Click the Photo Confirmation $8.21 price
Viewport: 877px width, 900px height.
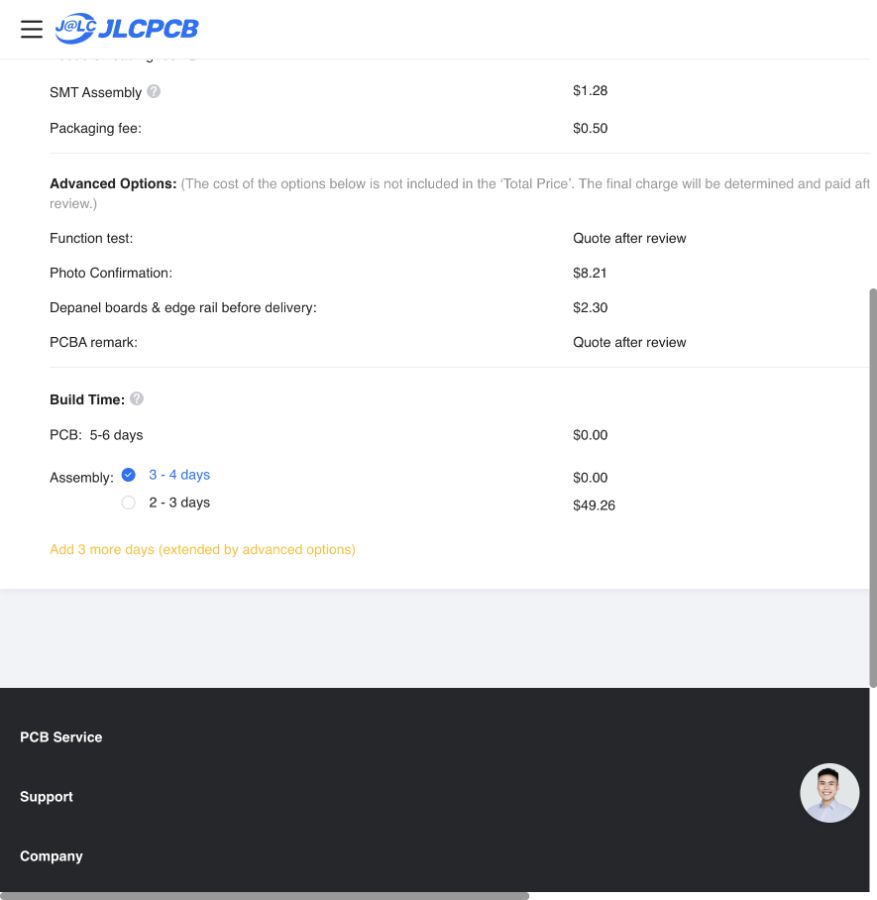[589, 273]
